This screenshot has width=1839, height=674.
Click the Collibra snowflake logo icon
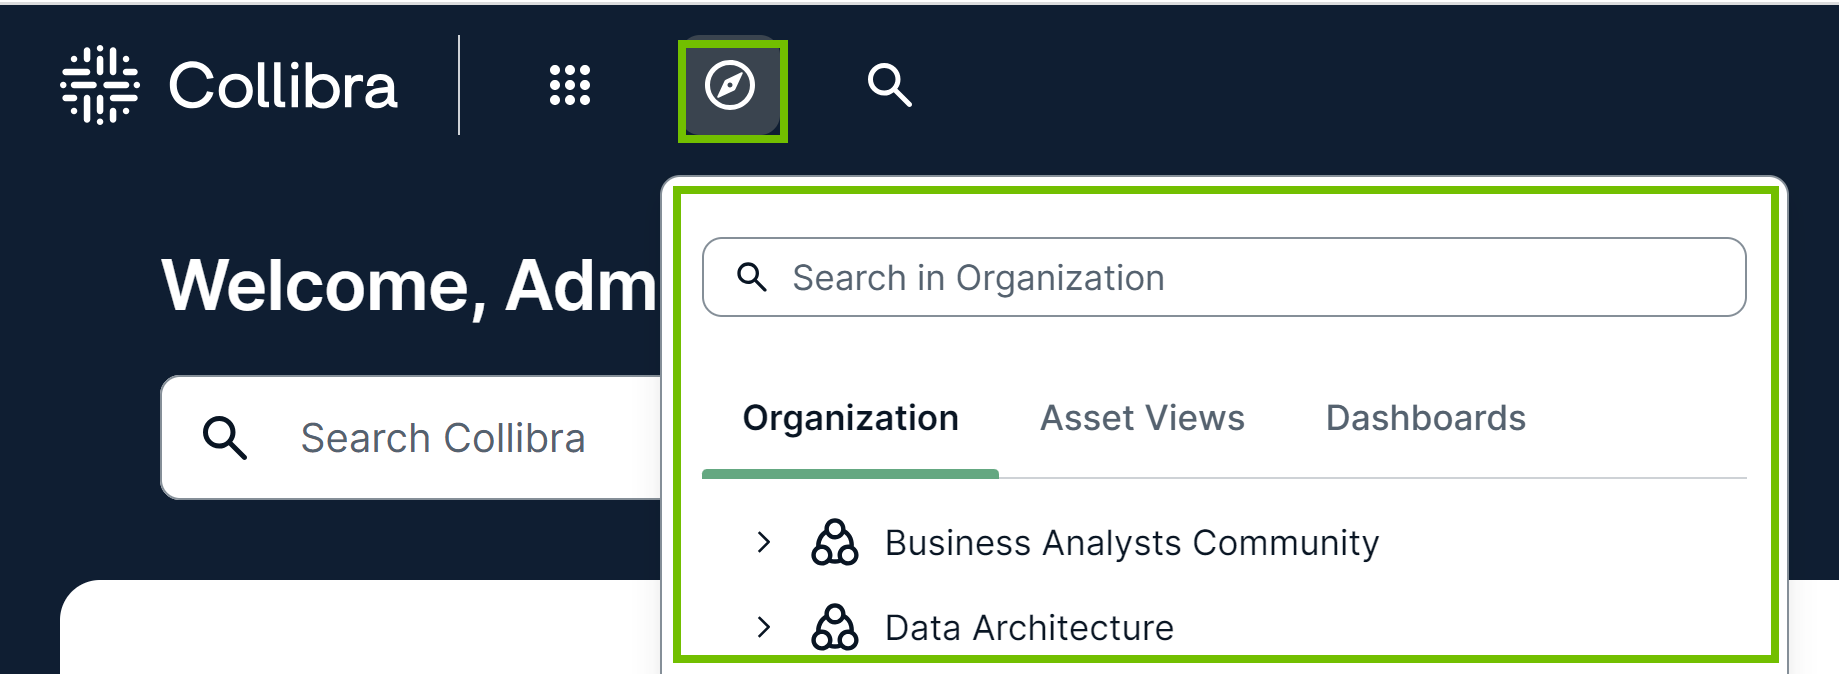point(100,85)
